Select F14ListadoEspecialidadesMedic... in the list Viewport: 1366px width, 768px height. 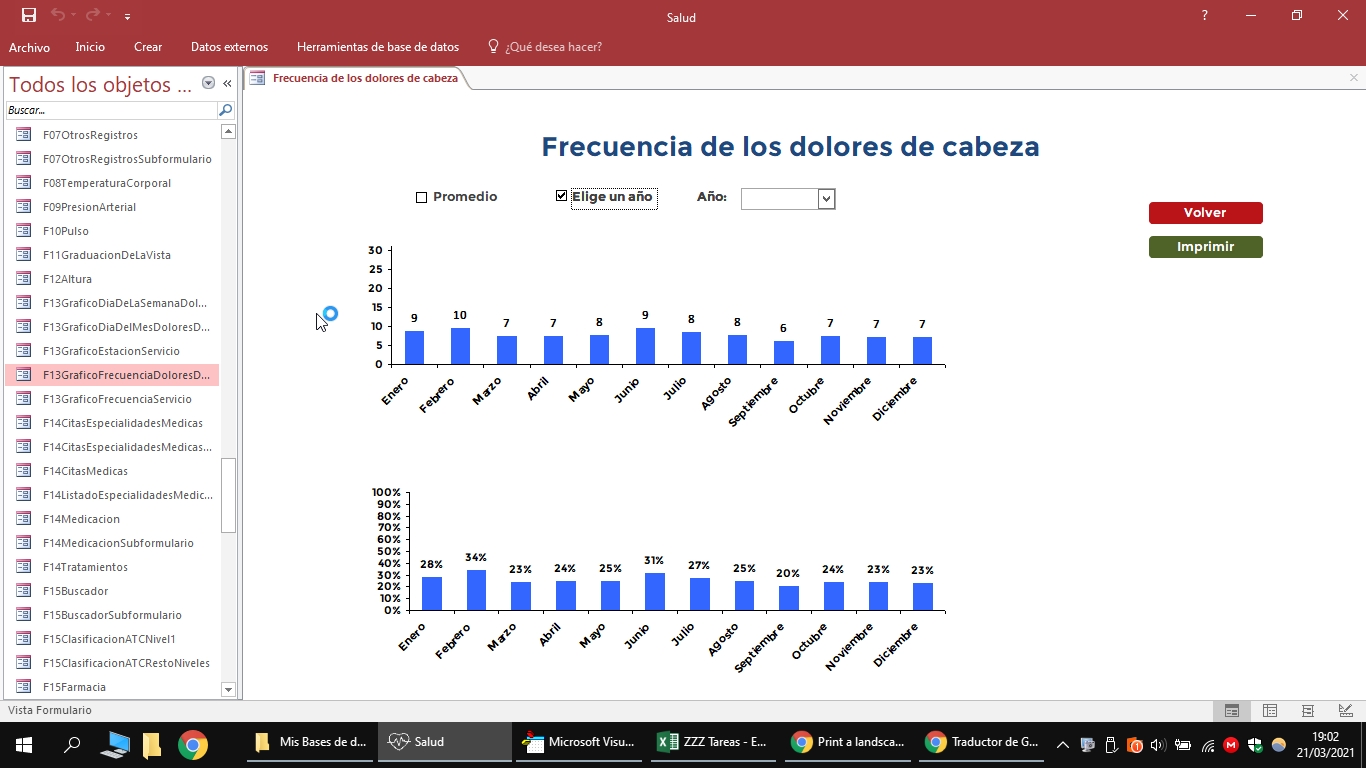112,495
